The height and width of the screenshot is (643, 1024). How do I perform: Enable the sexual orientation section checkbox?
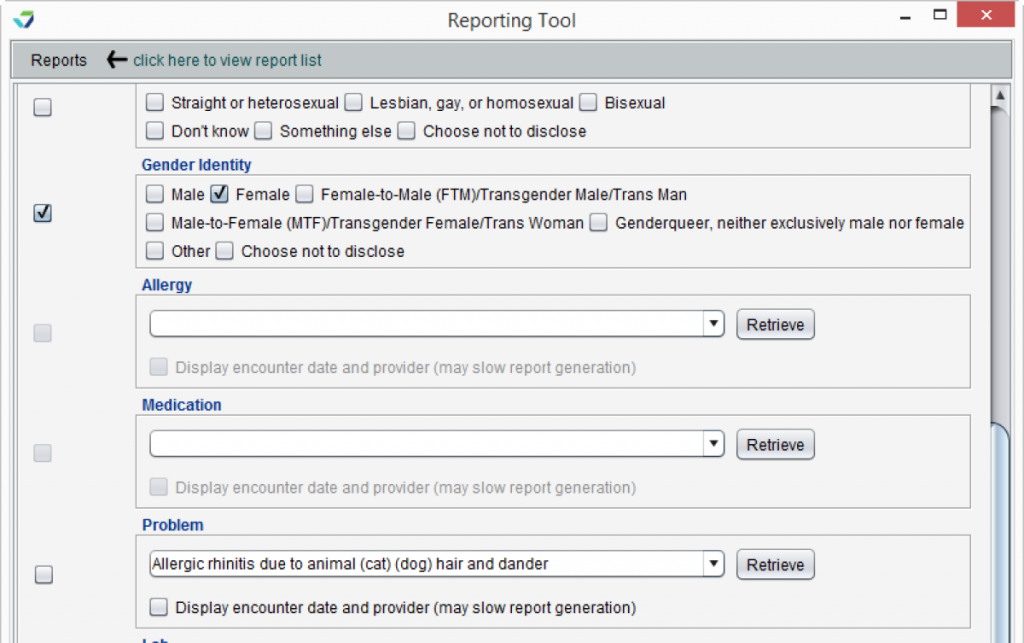point(42,107)
